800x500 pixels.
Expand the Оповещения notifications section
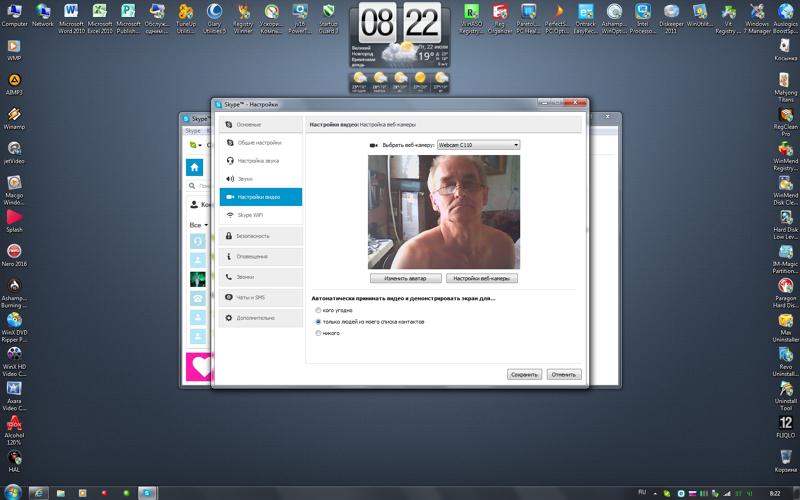[x=261, y=257]
